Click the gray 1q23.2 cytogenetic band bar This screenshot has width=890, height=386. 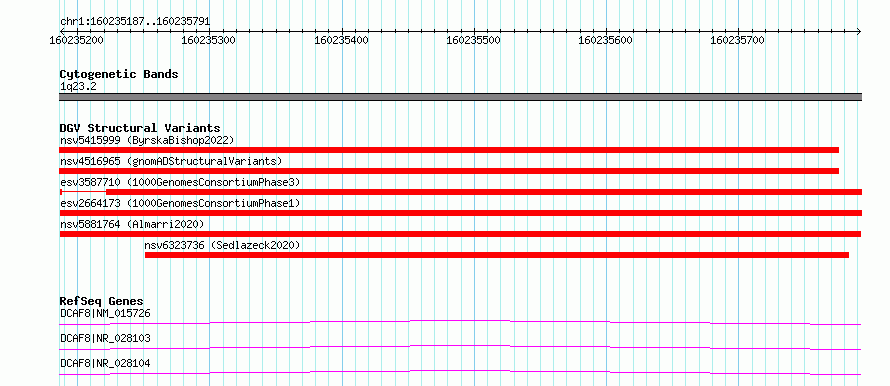461,97
